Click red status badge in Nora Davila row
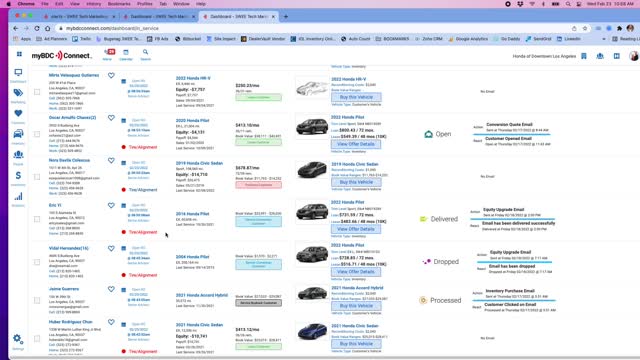This screenshot has width=640, height=360. pyautogui.click(x=258, y=185)
